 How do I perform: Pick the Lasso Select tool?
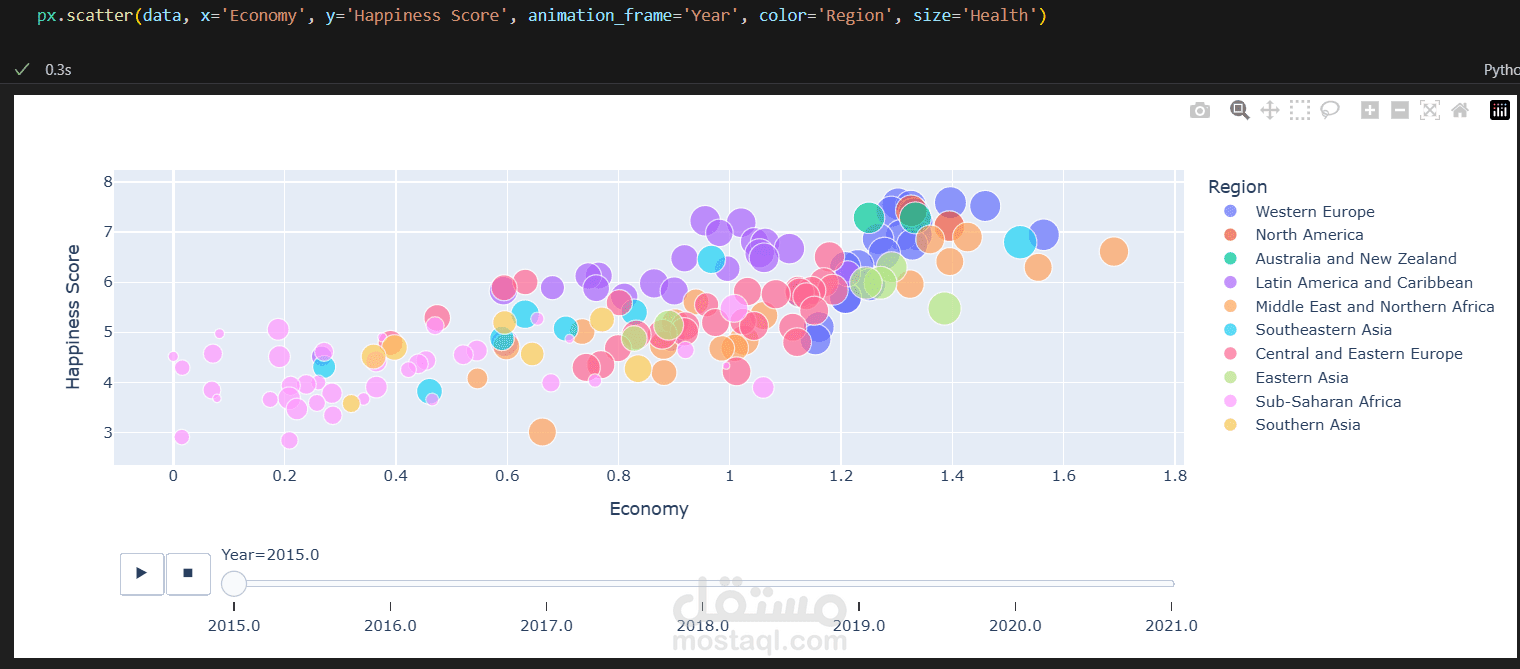pyautogui.click(x=1329, y=110)
